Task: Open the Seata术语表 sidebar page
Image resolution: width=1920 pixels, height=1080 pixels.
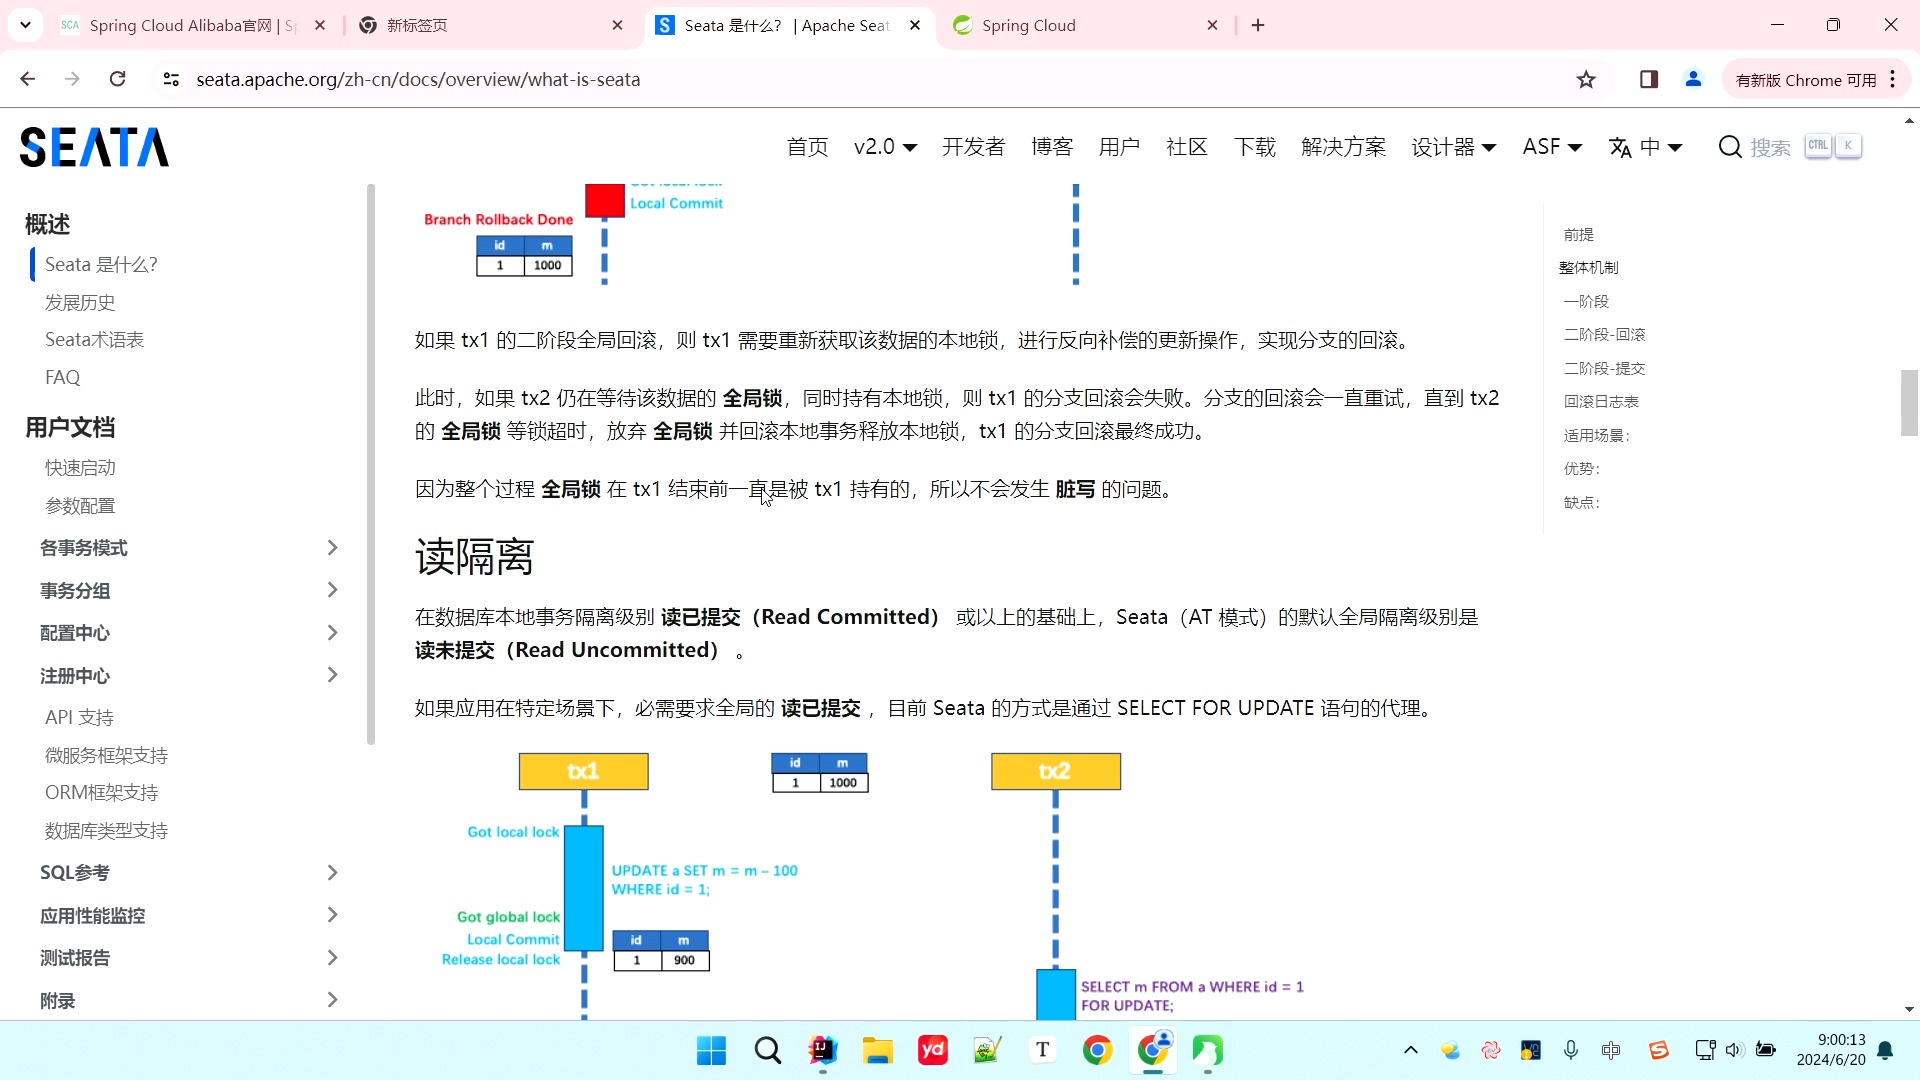Action: pos(94,340)
